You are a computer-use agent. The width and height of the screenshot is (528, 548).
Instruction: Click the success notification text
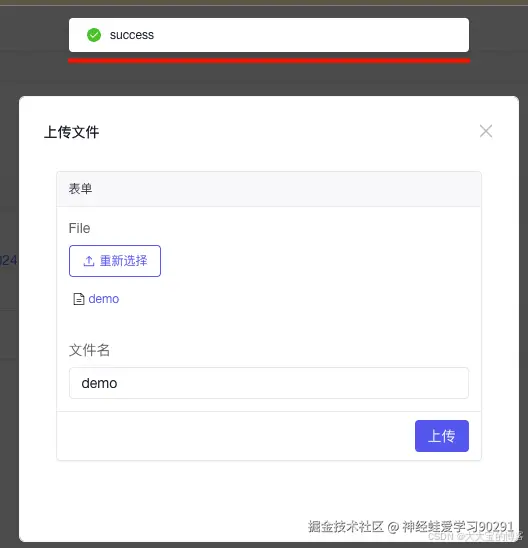132,35
